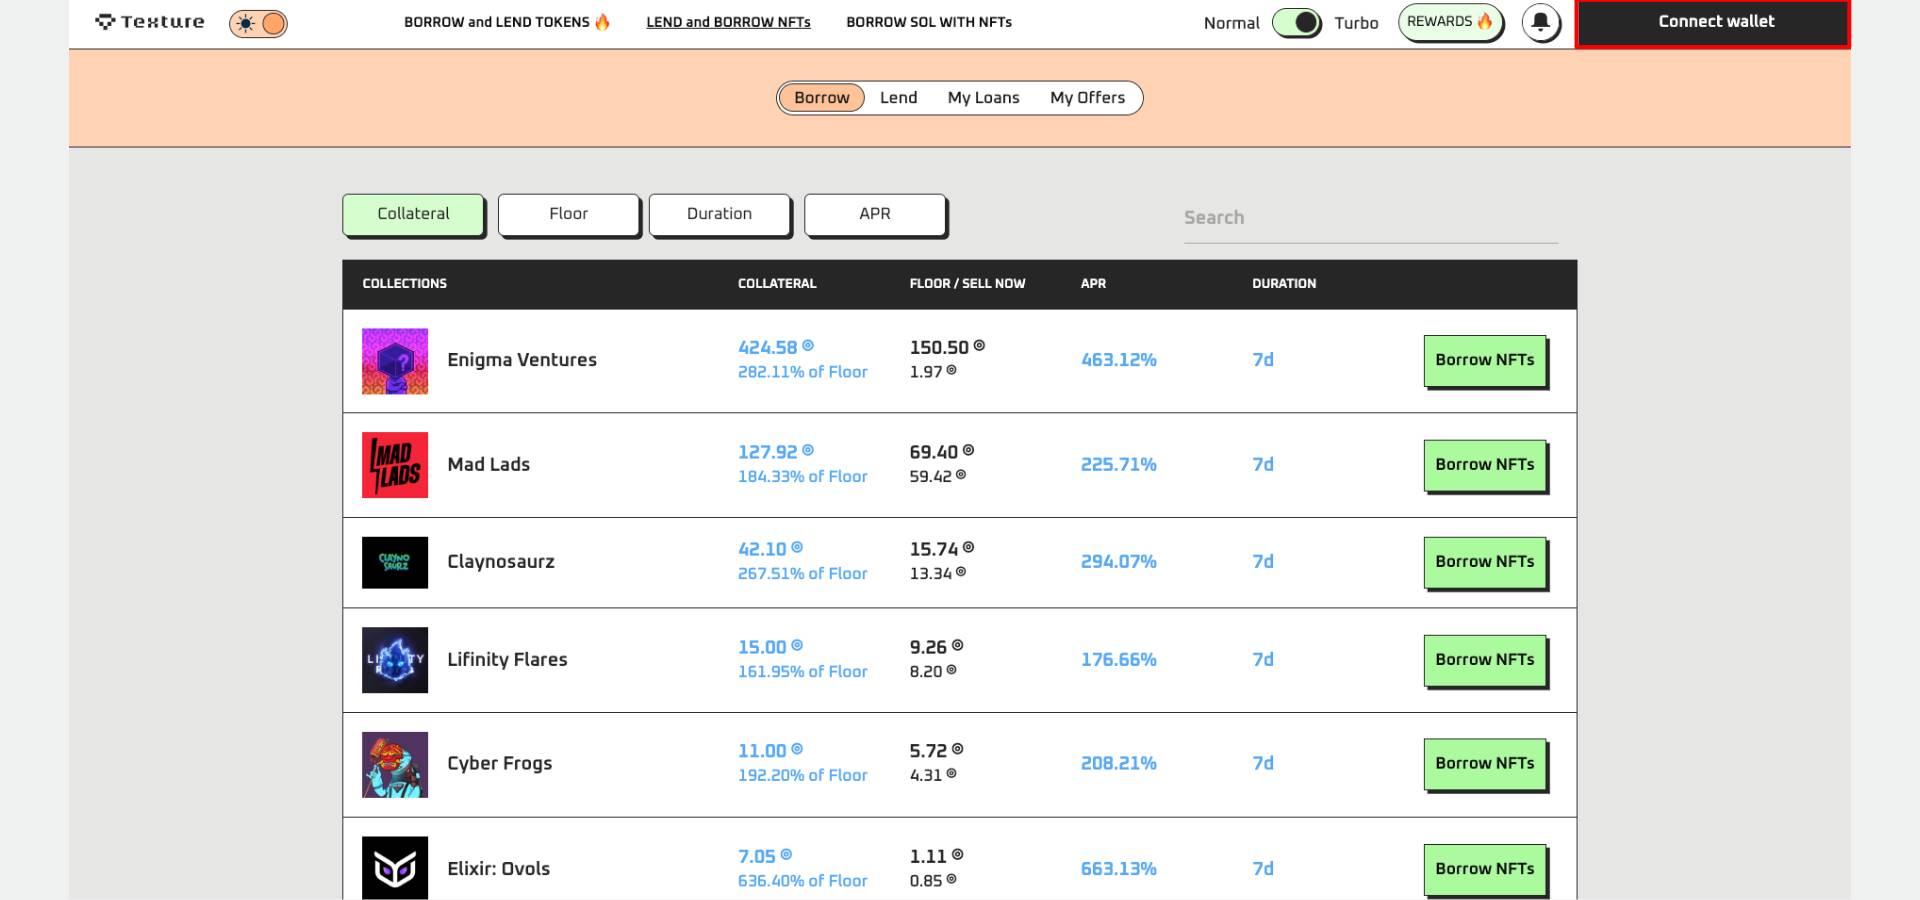Click the 463.12% APR value
This screenshot has height=900, width=1920.
coord(1118,360)
